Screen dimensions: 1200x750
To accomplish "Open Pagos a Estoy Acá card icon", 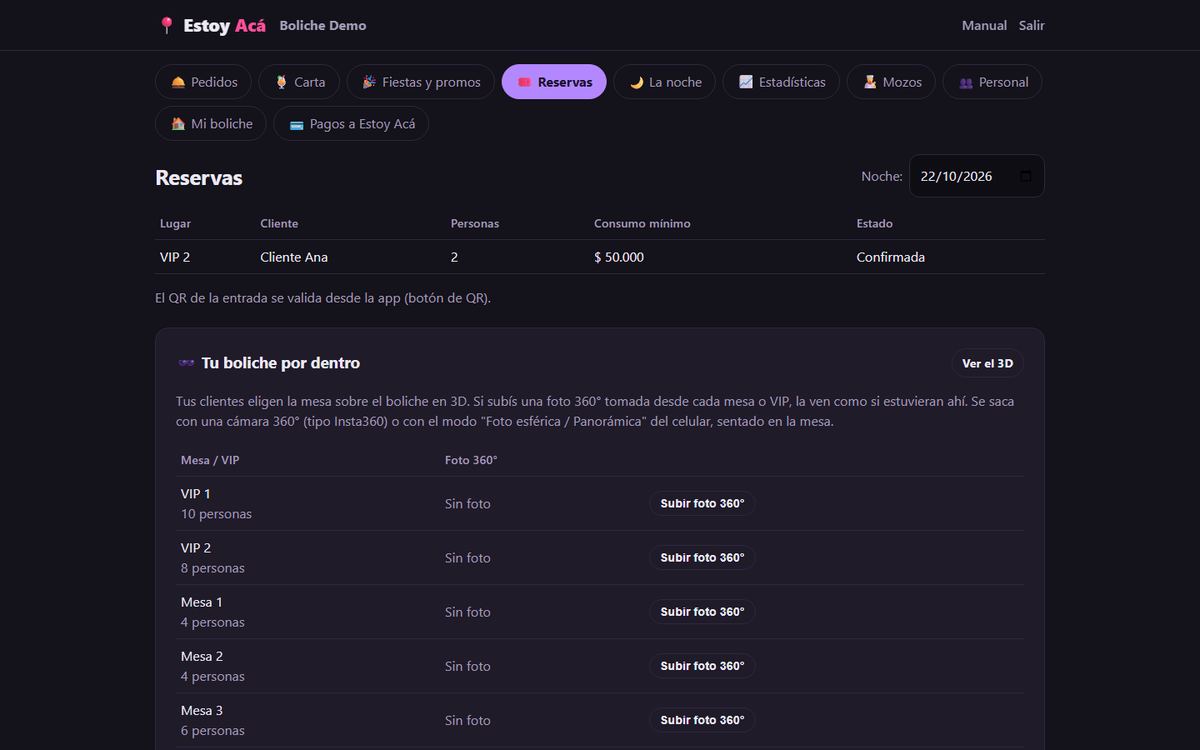I will pyautogui.click(x=297, y=124).
